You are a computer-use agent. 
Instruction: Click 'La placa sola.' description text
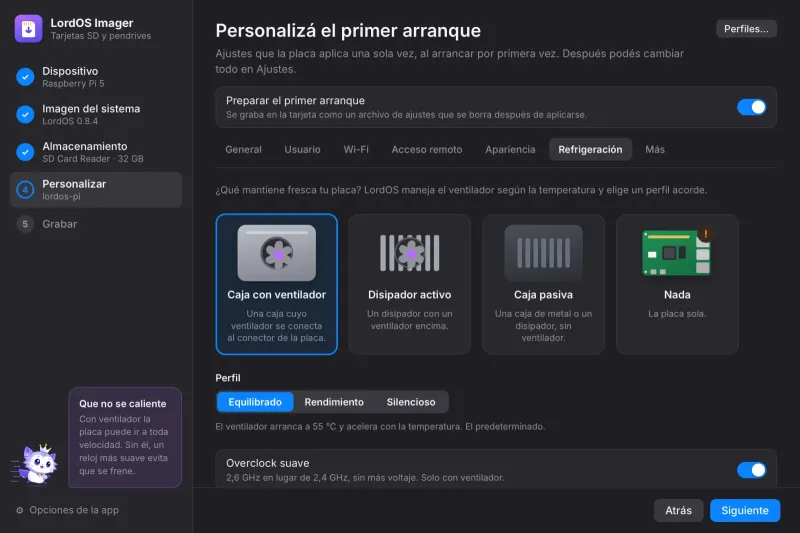pyautogui.click(x=677, y=314)
